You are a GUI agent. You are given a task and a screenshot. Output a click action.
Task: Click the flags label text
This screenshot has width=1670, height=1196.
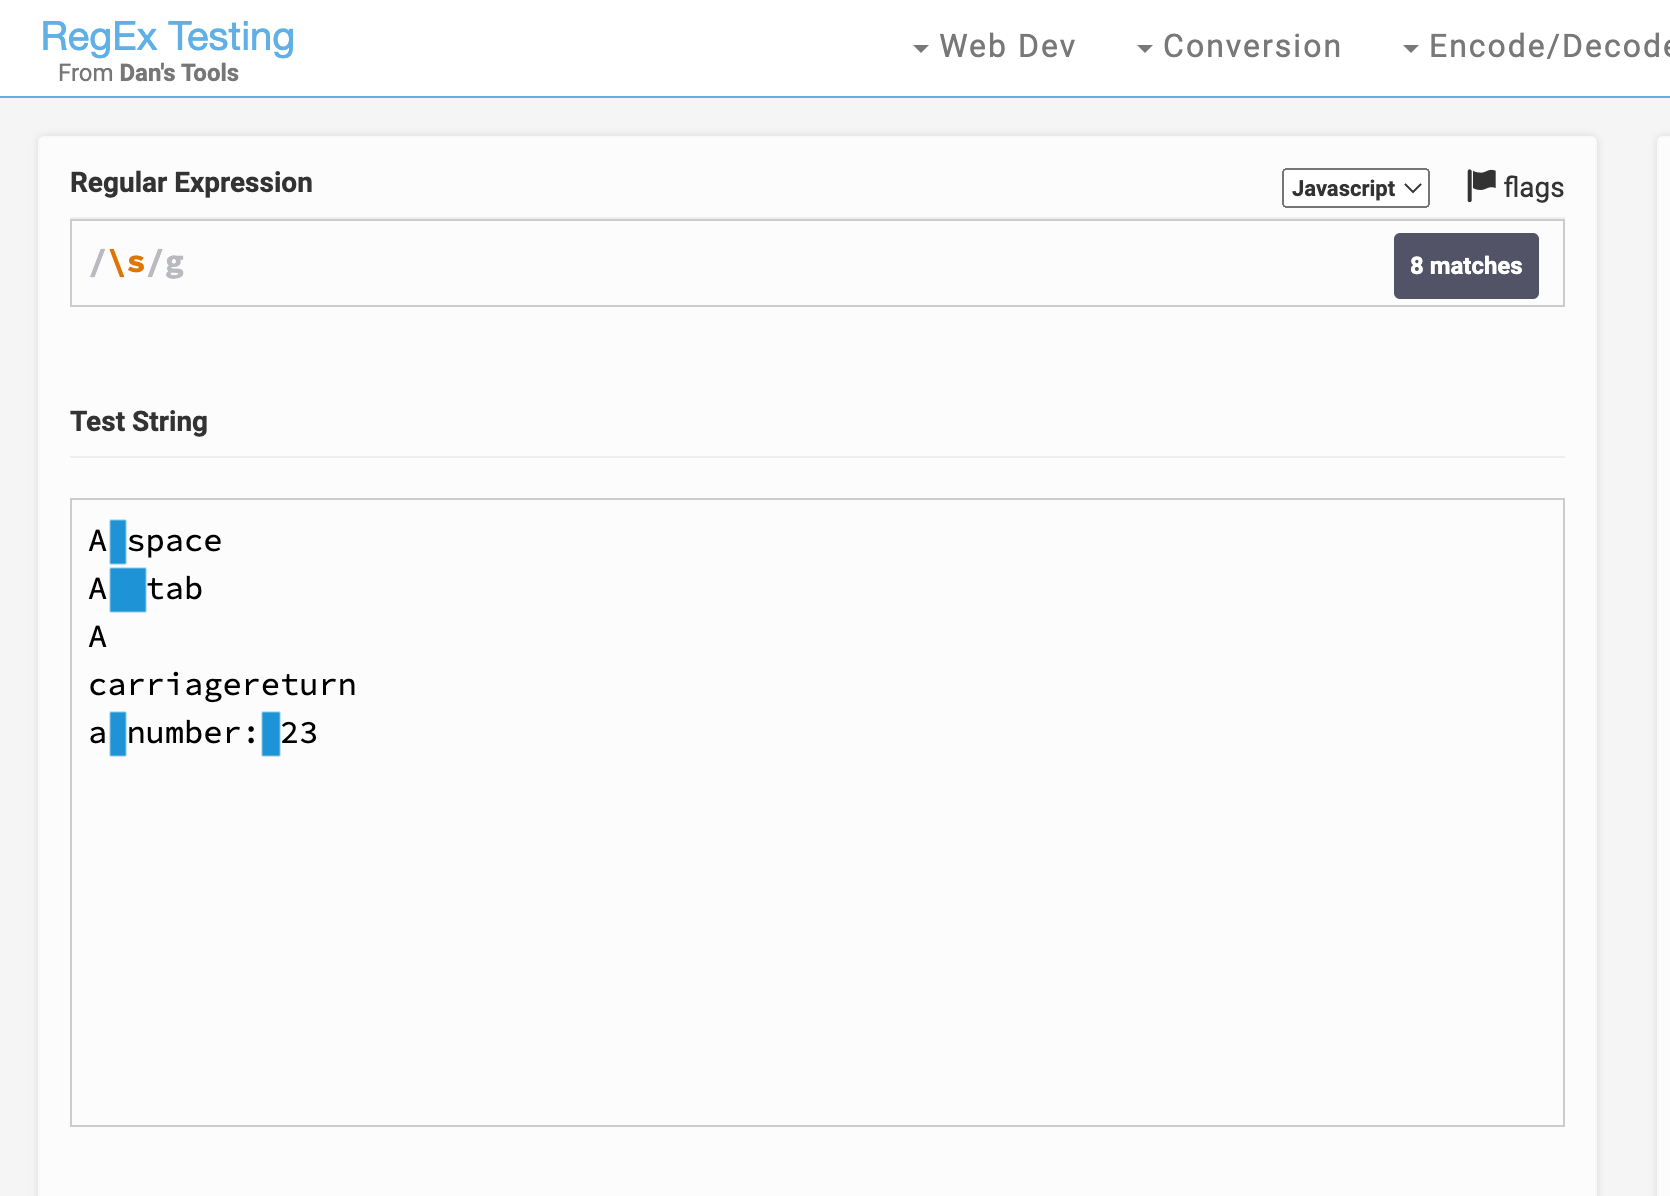pyautogui.click(x=1533, y=187)
